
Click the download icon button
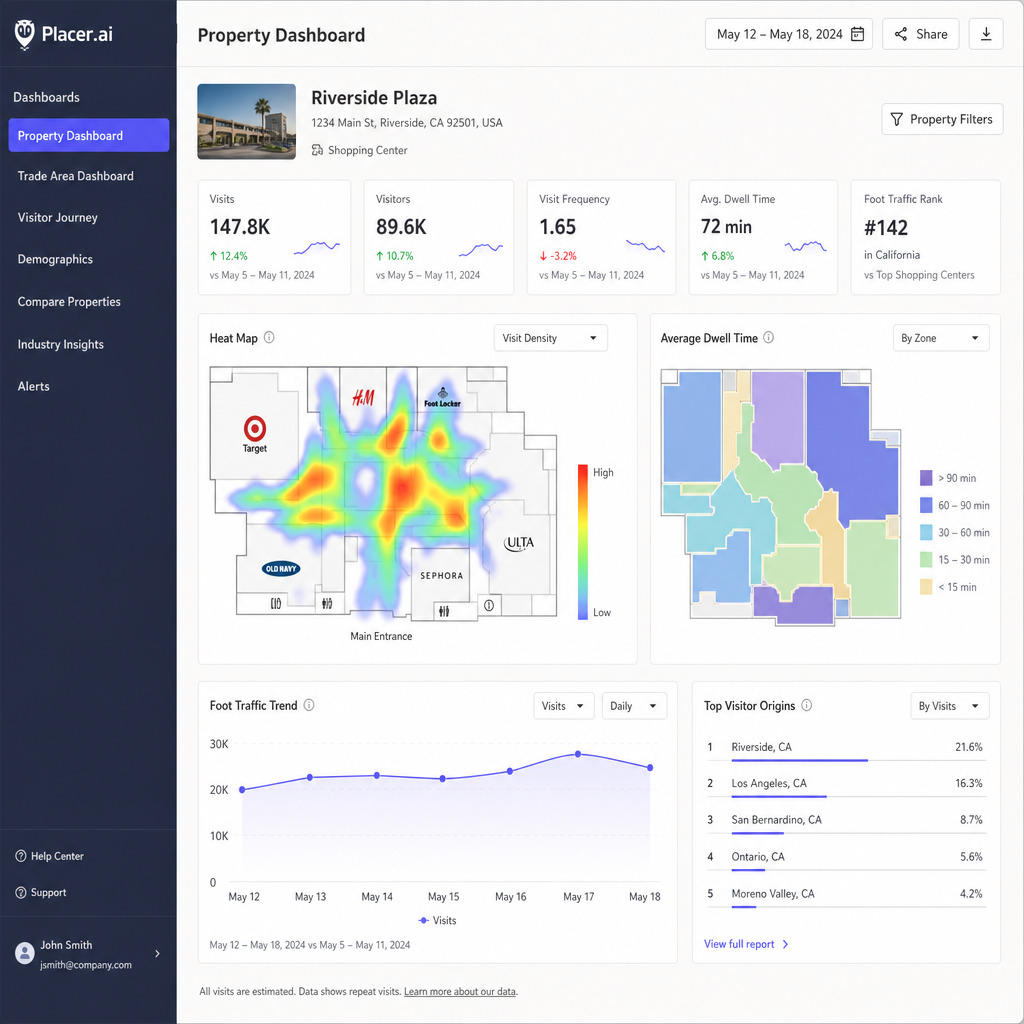985,34
